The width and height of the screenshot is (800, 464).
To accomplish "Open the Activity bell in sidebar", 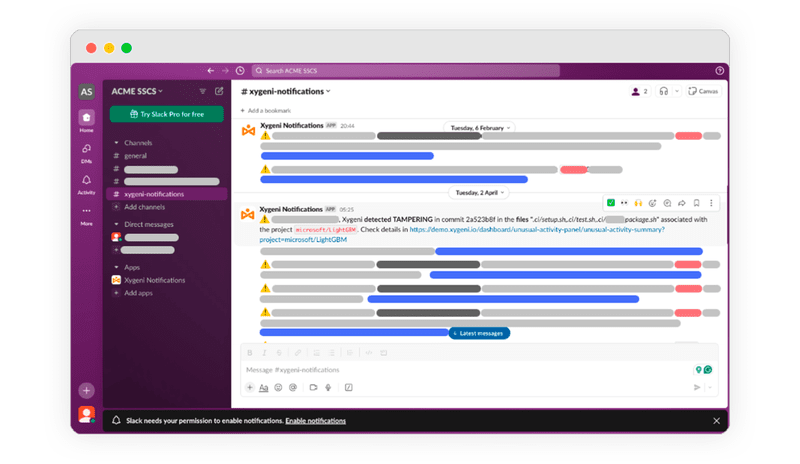I will (86, 181).
